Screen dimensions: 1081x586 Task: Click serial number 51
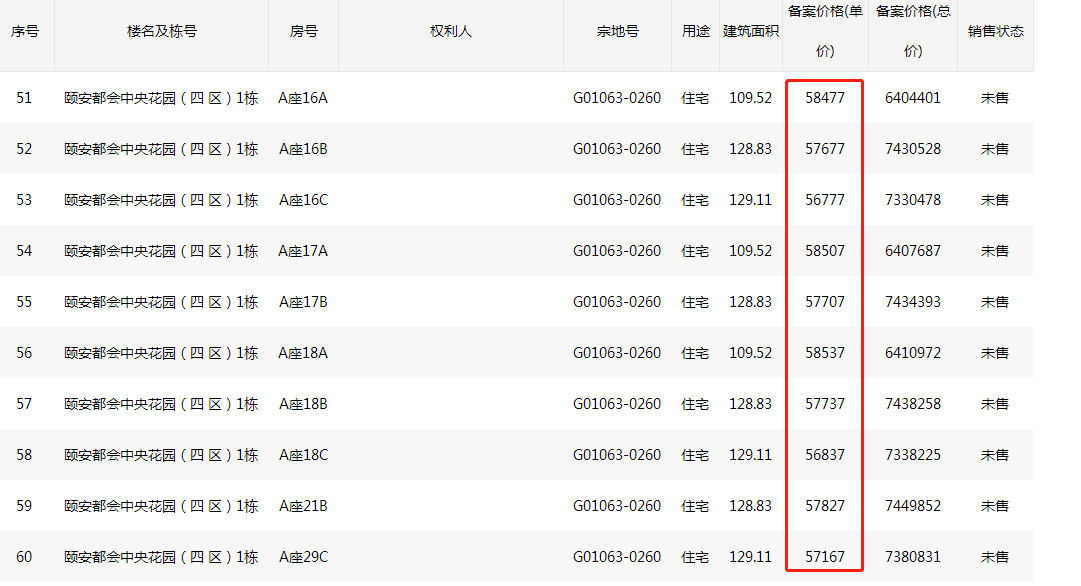click(24, 98)
